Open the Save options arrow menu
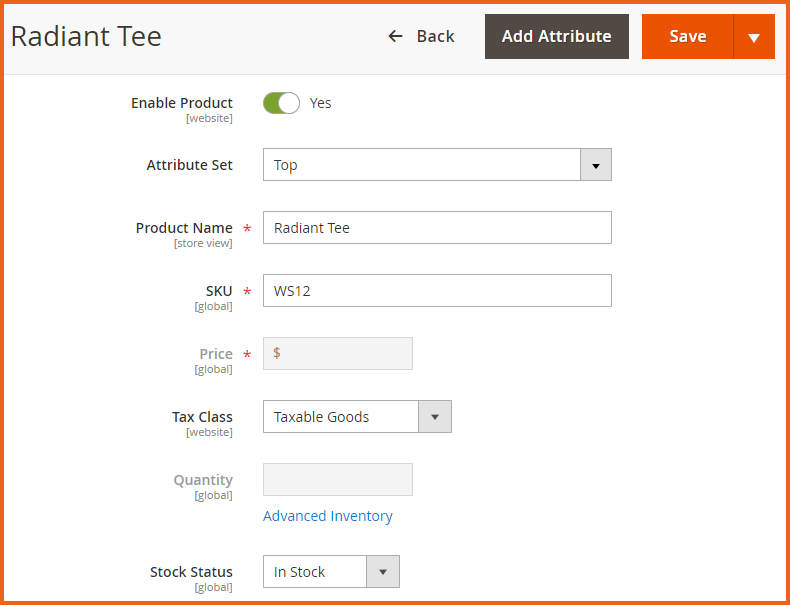 [x=754, y=37]
